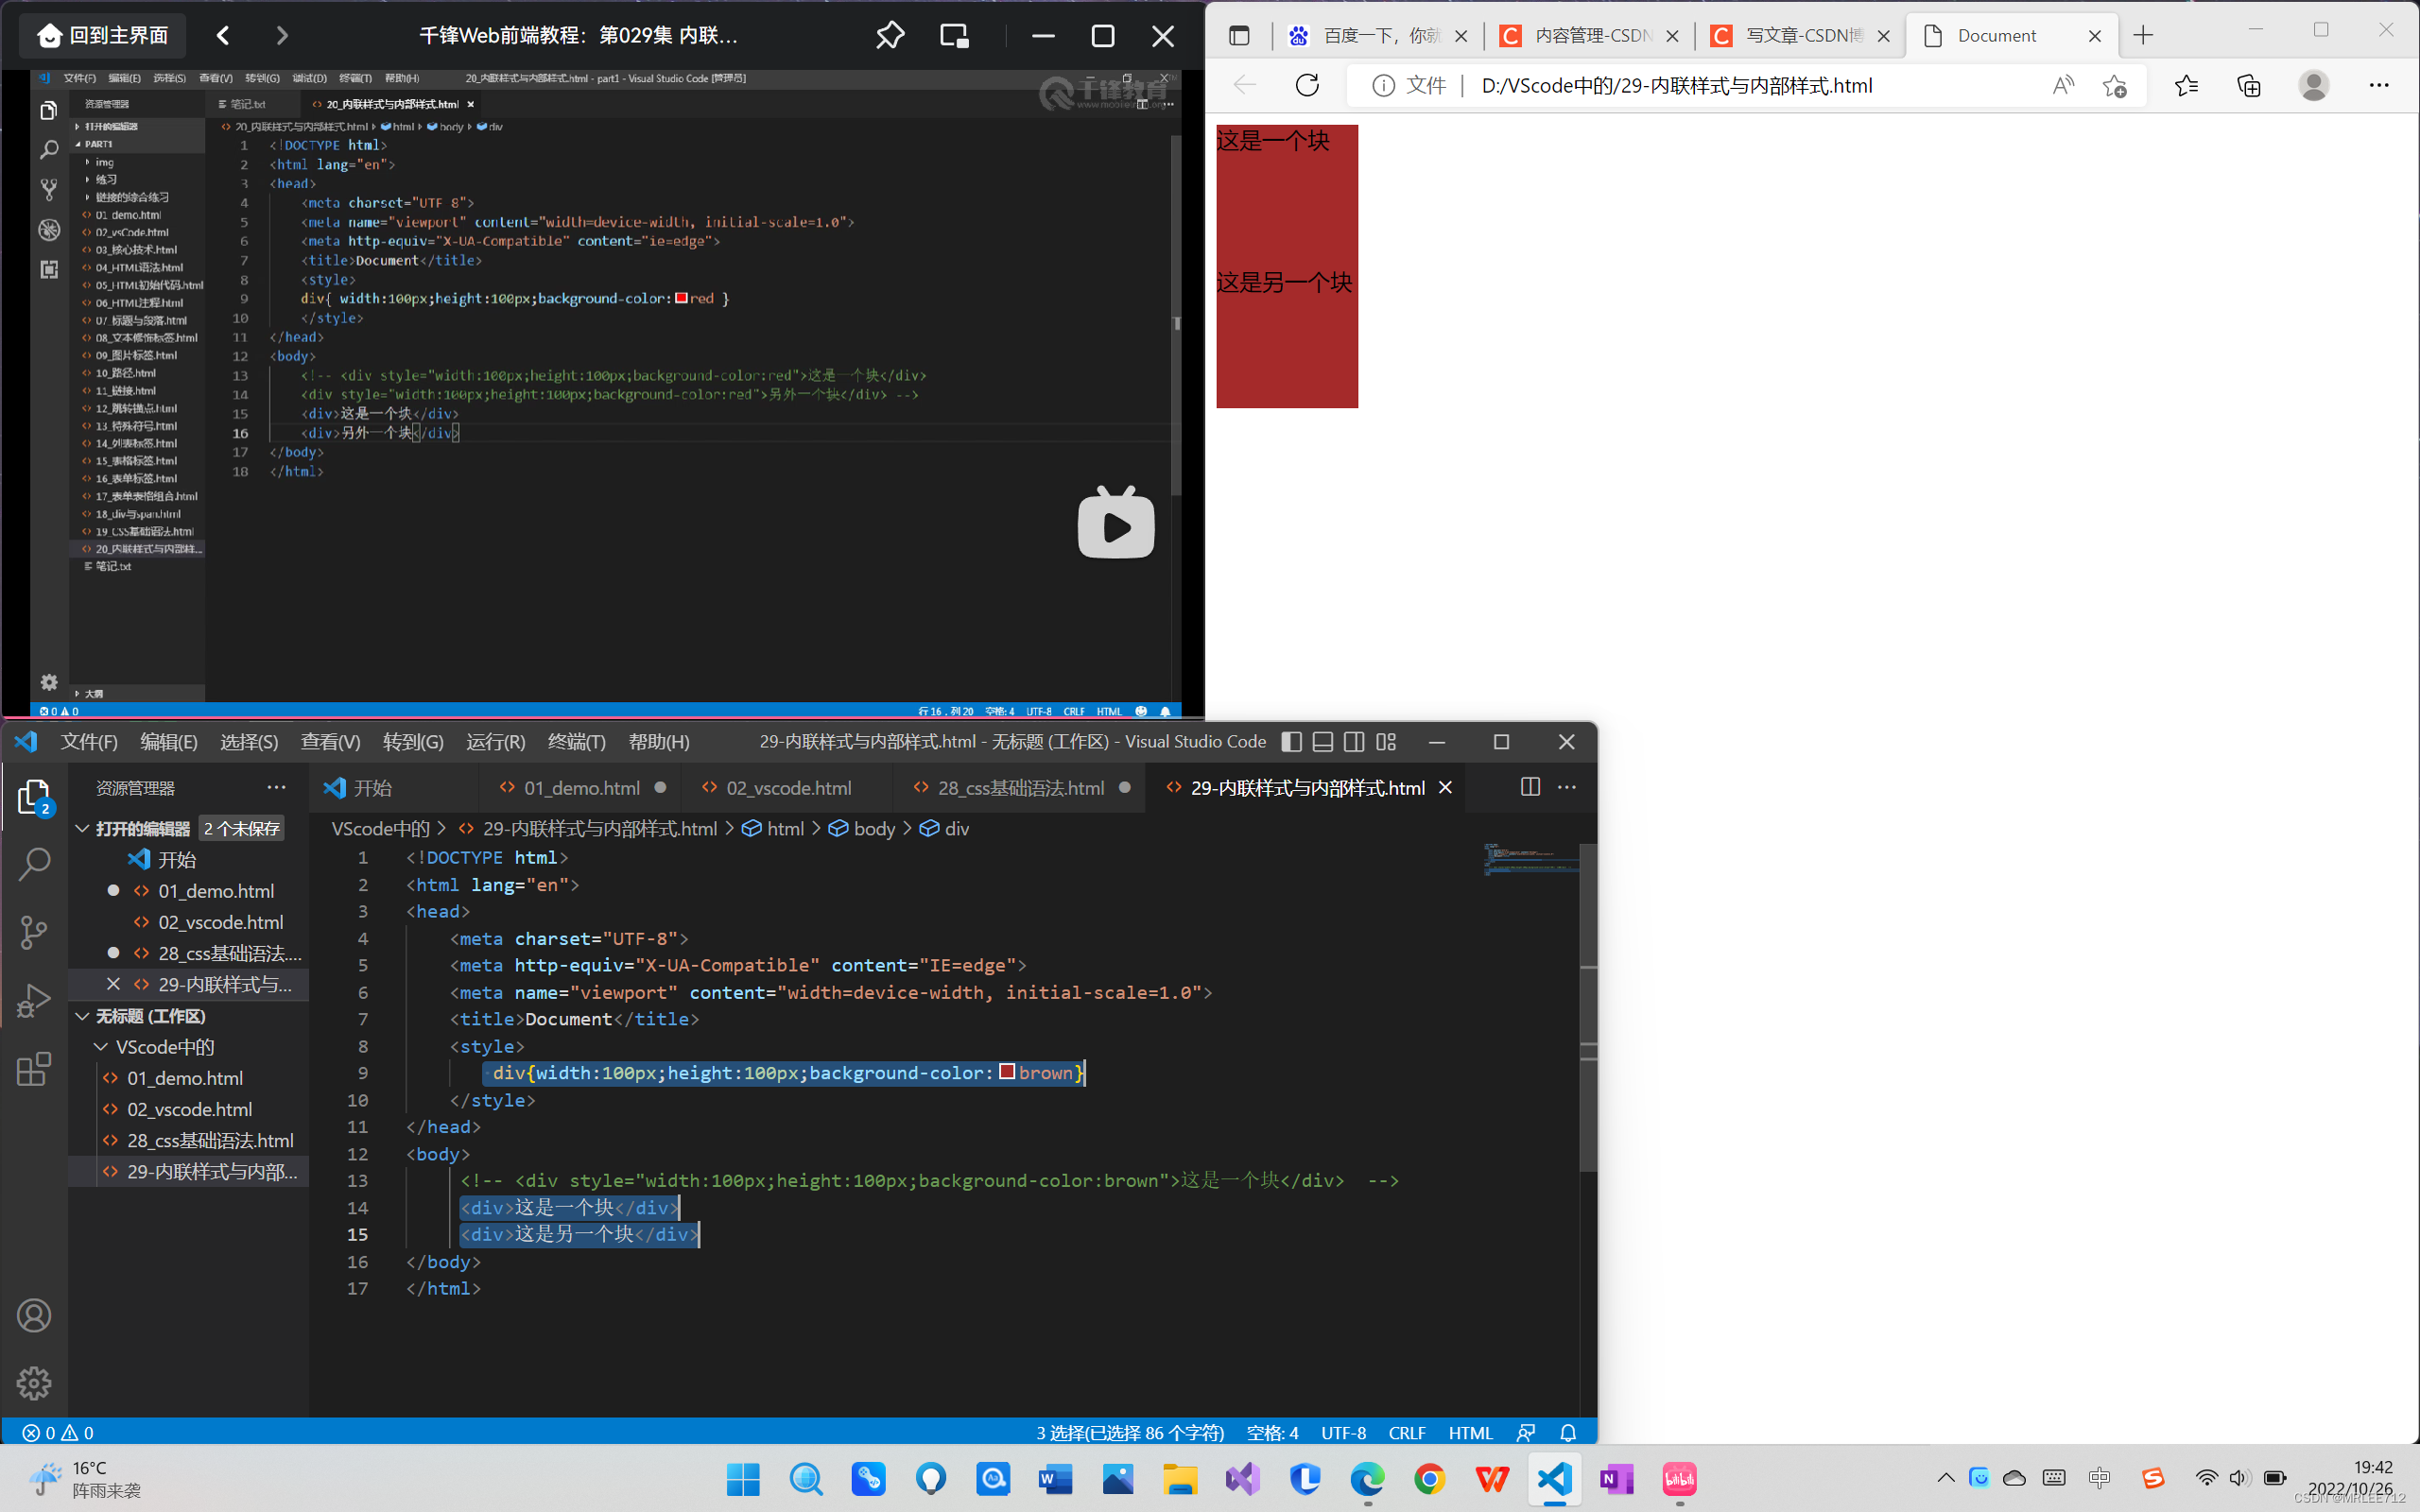2420x1512 pixels.
Task: Open 28_css基础语法.html in workspace file tree
Action: [210, 1140]
